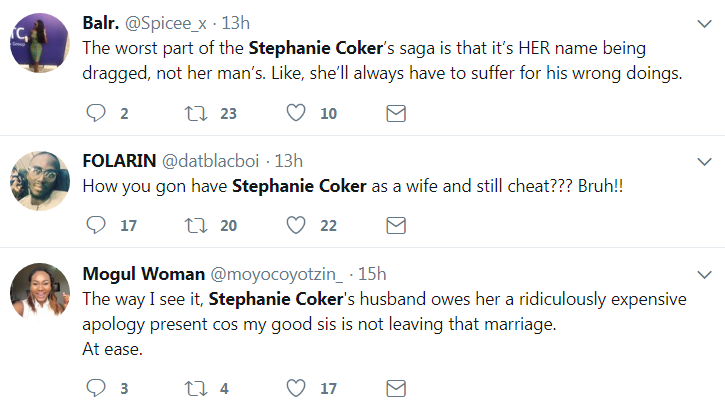Image resolution: width=725 pixels, height=405 pixels.
Task: Reply to FOLARIN's tweet
Action: 96,226
